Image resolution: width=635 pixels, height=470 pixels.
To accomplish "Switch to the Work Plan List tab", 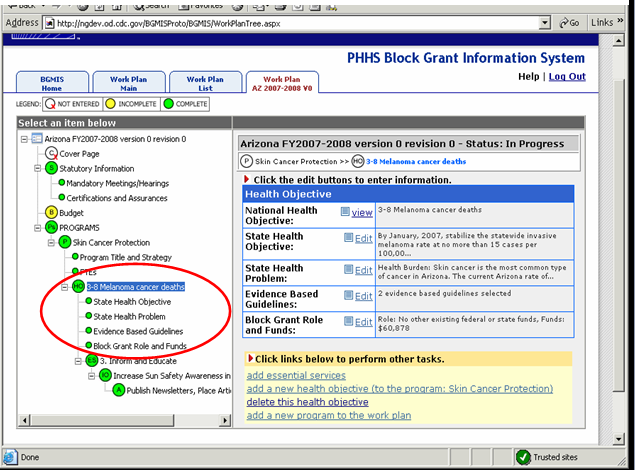I will pos(205,84).
